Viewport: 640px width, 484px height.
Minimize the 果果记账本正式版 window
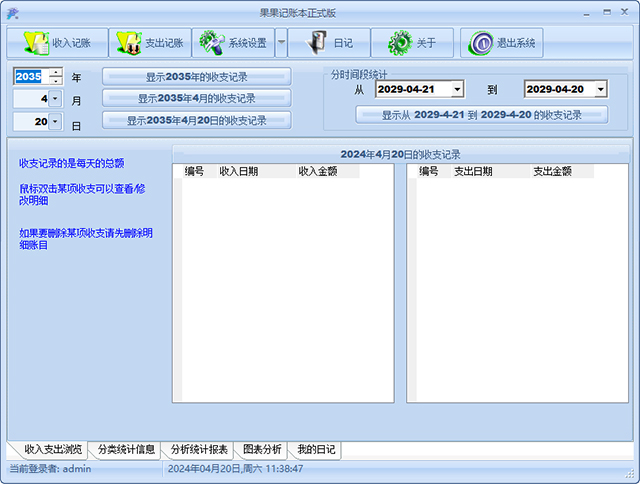pyautogui.click(x=587, y=13)
